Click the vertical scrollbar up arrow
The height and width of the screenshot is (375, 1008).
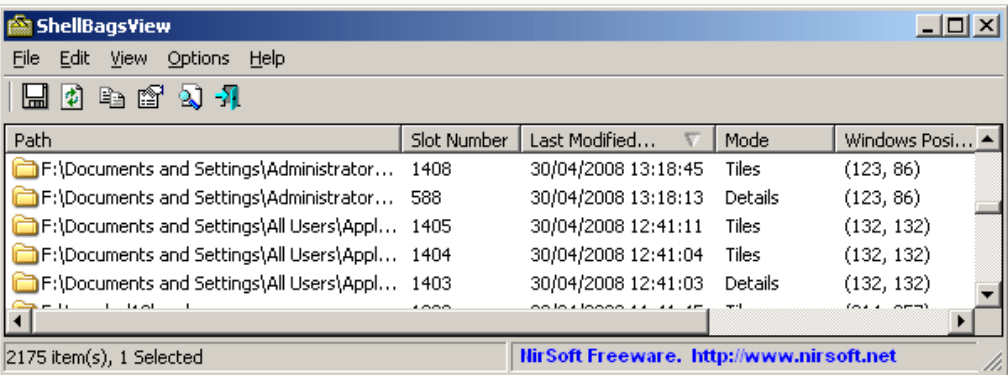pyautogui.click(x=987, y=138)
